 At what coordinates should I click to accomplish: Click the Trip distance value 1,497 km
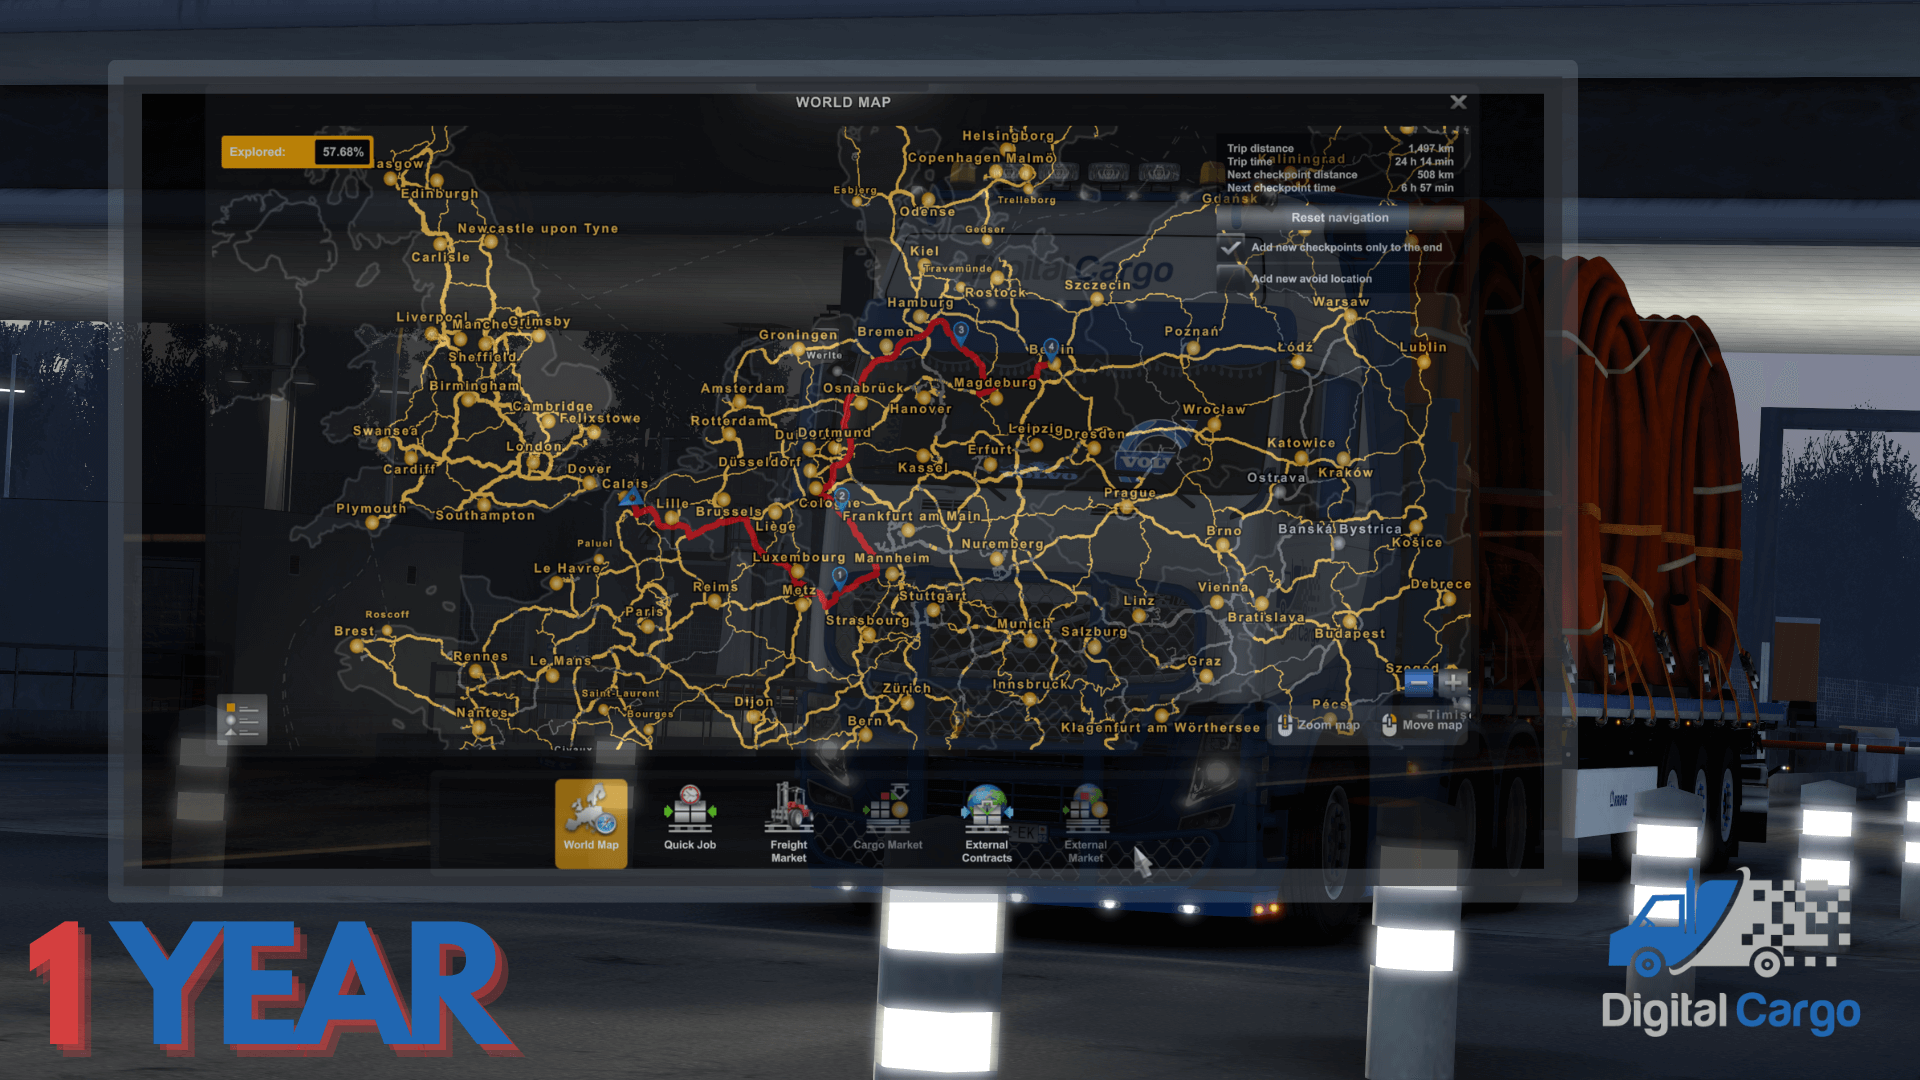click(x=1431, y=148)
